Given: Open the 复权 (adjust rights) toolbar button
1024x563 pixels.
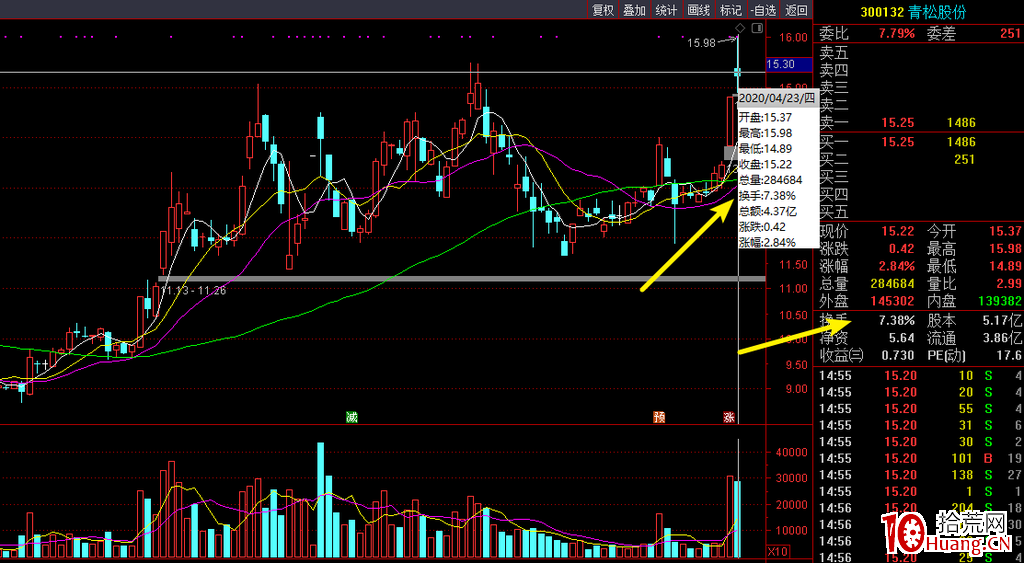Looking at the screenshot, I should [603, 10].
